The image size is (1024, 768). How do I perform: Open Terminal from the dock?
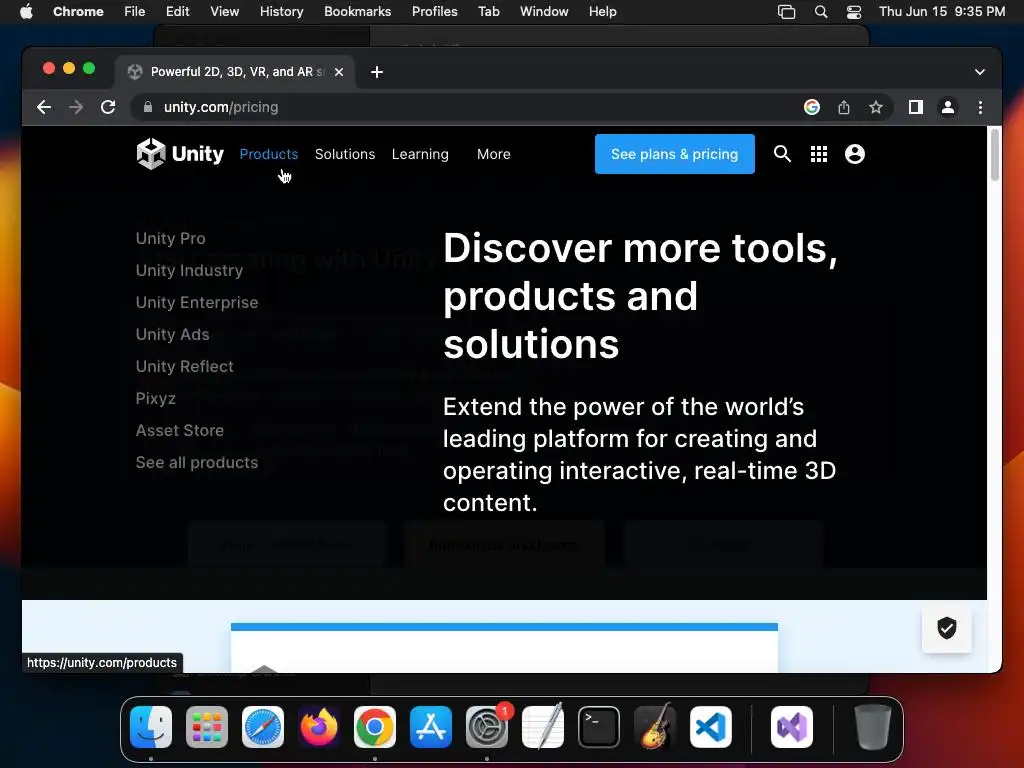[599, 727]
